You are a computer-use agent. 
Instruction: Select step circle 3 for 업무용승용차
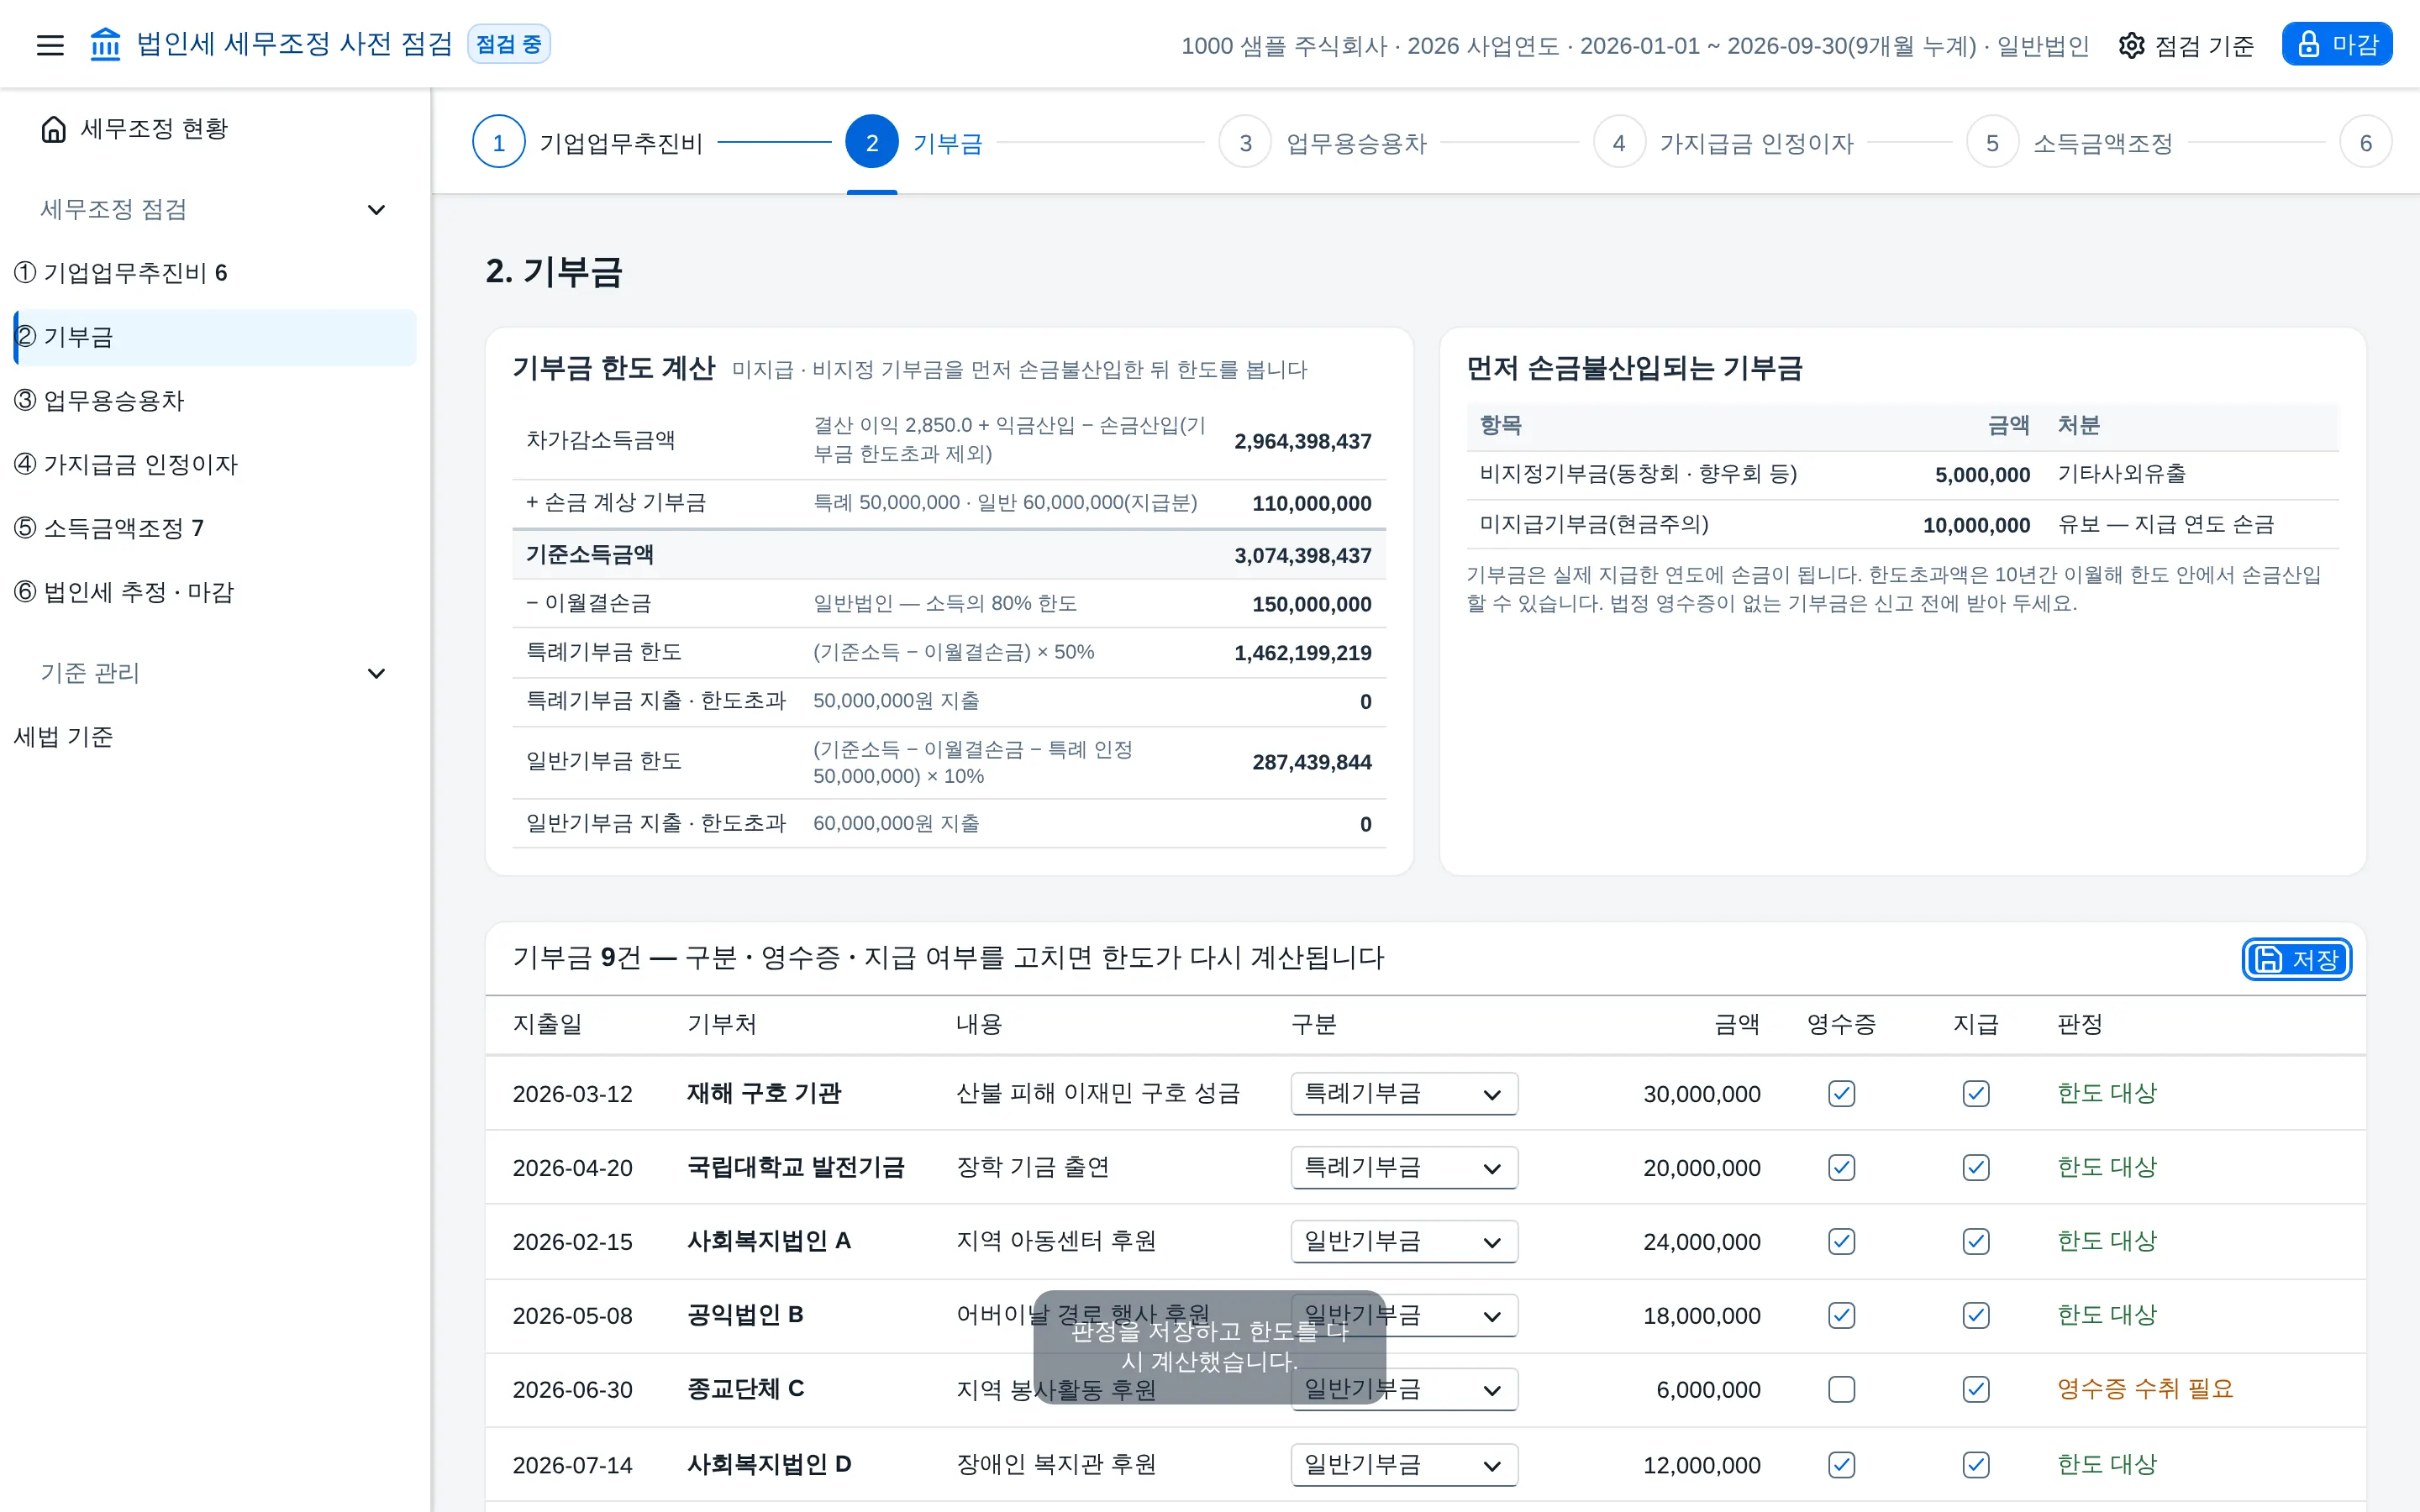coord(1245,142)
